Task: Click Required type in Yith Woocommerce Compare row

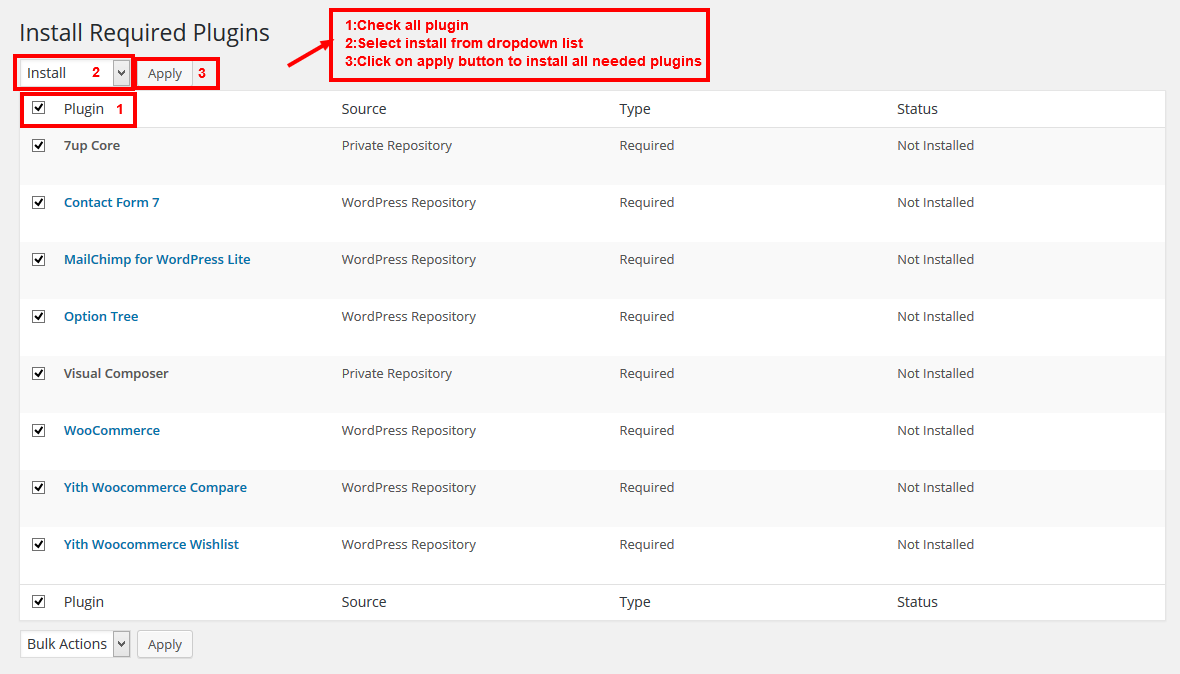Action: (646, 487)
